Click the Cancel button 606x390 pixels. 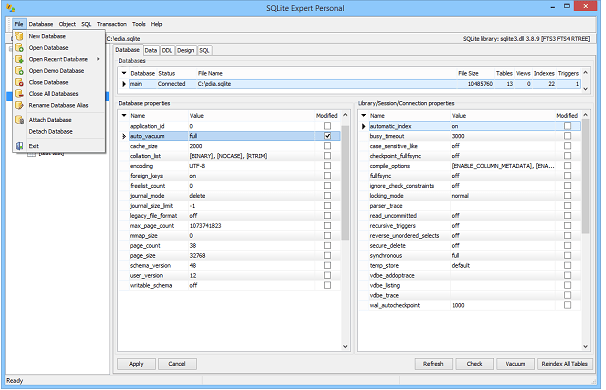177,364
